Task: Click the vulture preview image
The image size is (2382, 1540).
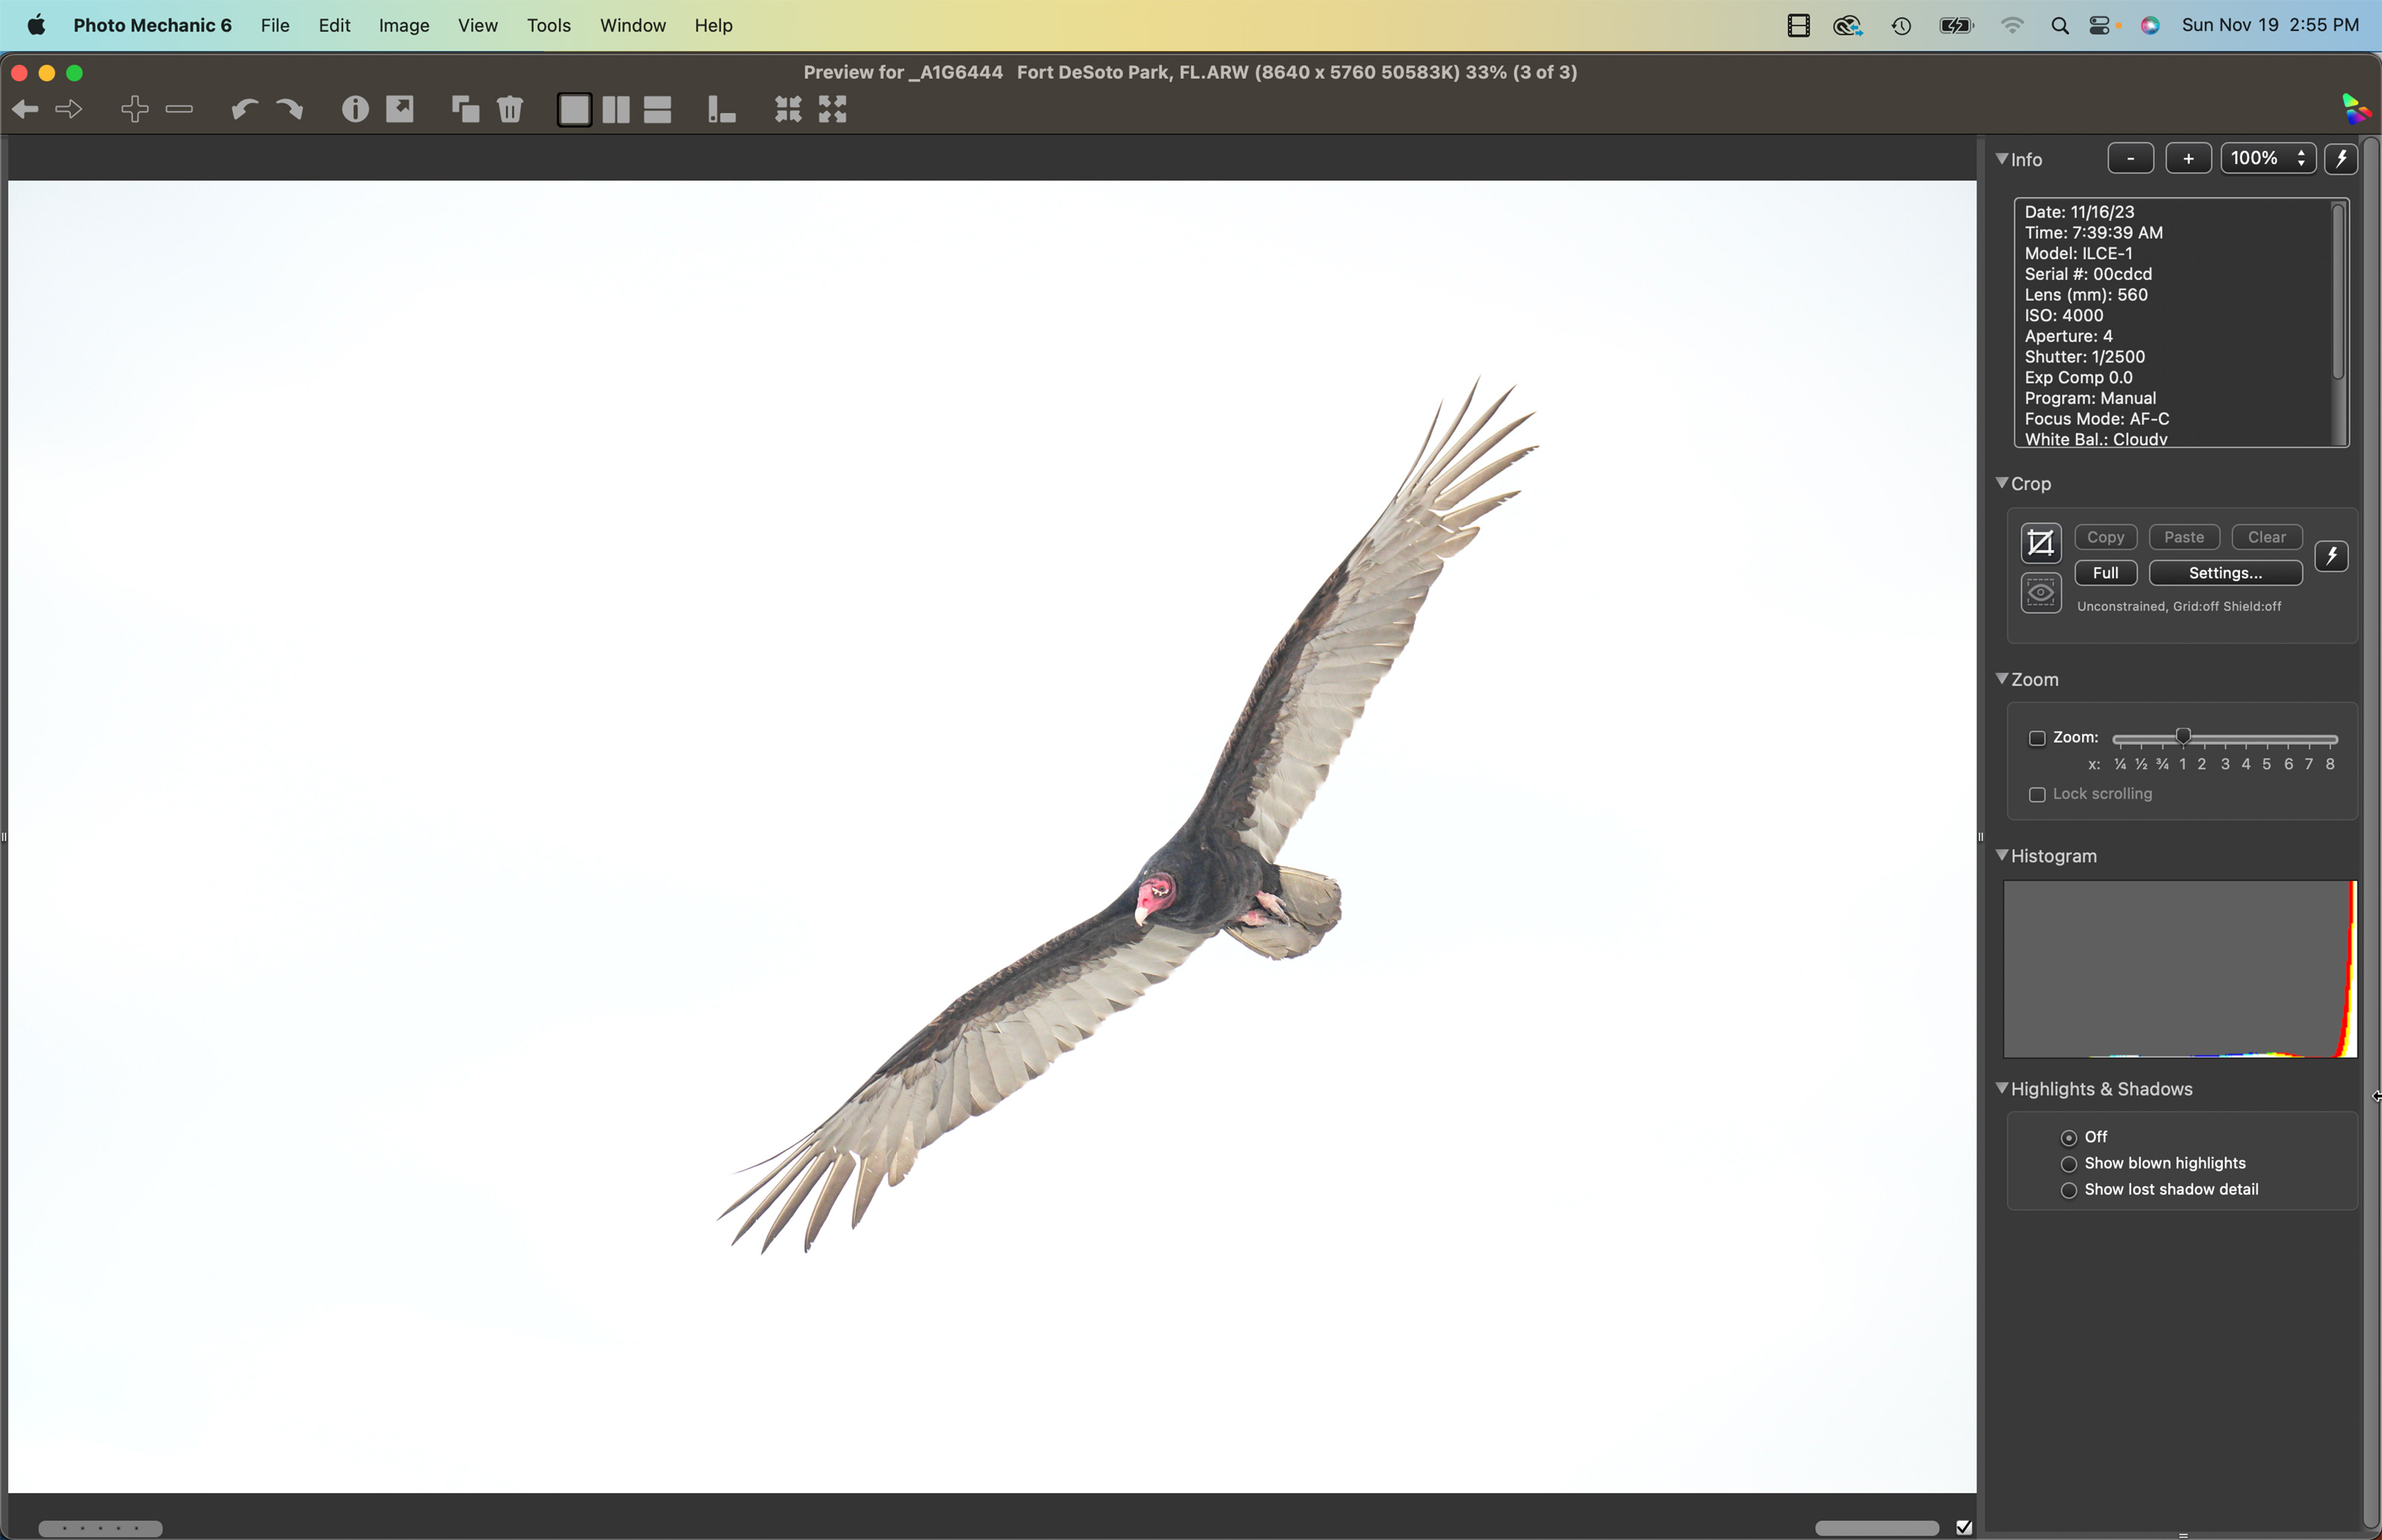Action: click(x=992, y=837)
